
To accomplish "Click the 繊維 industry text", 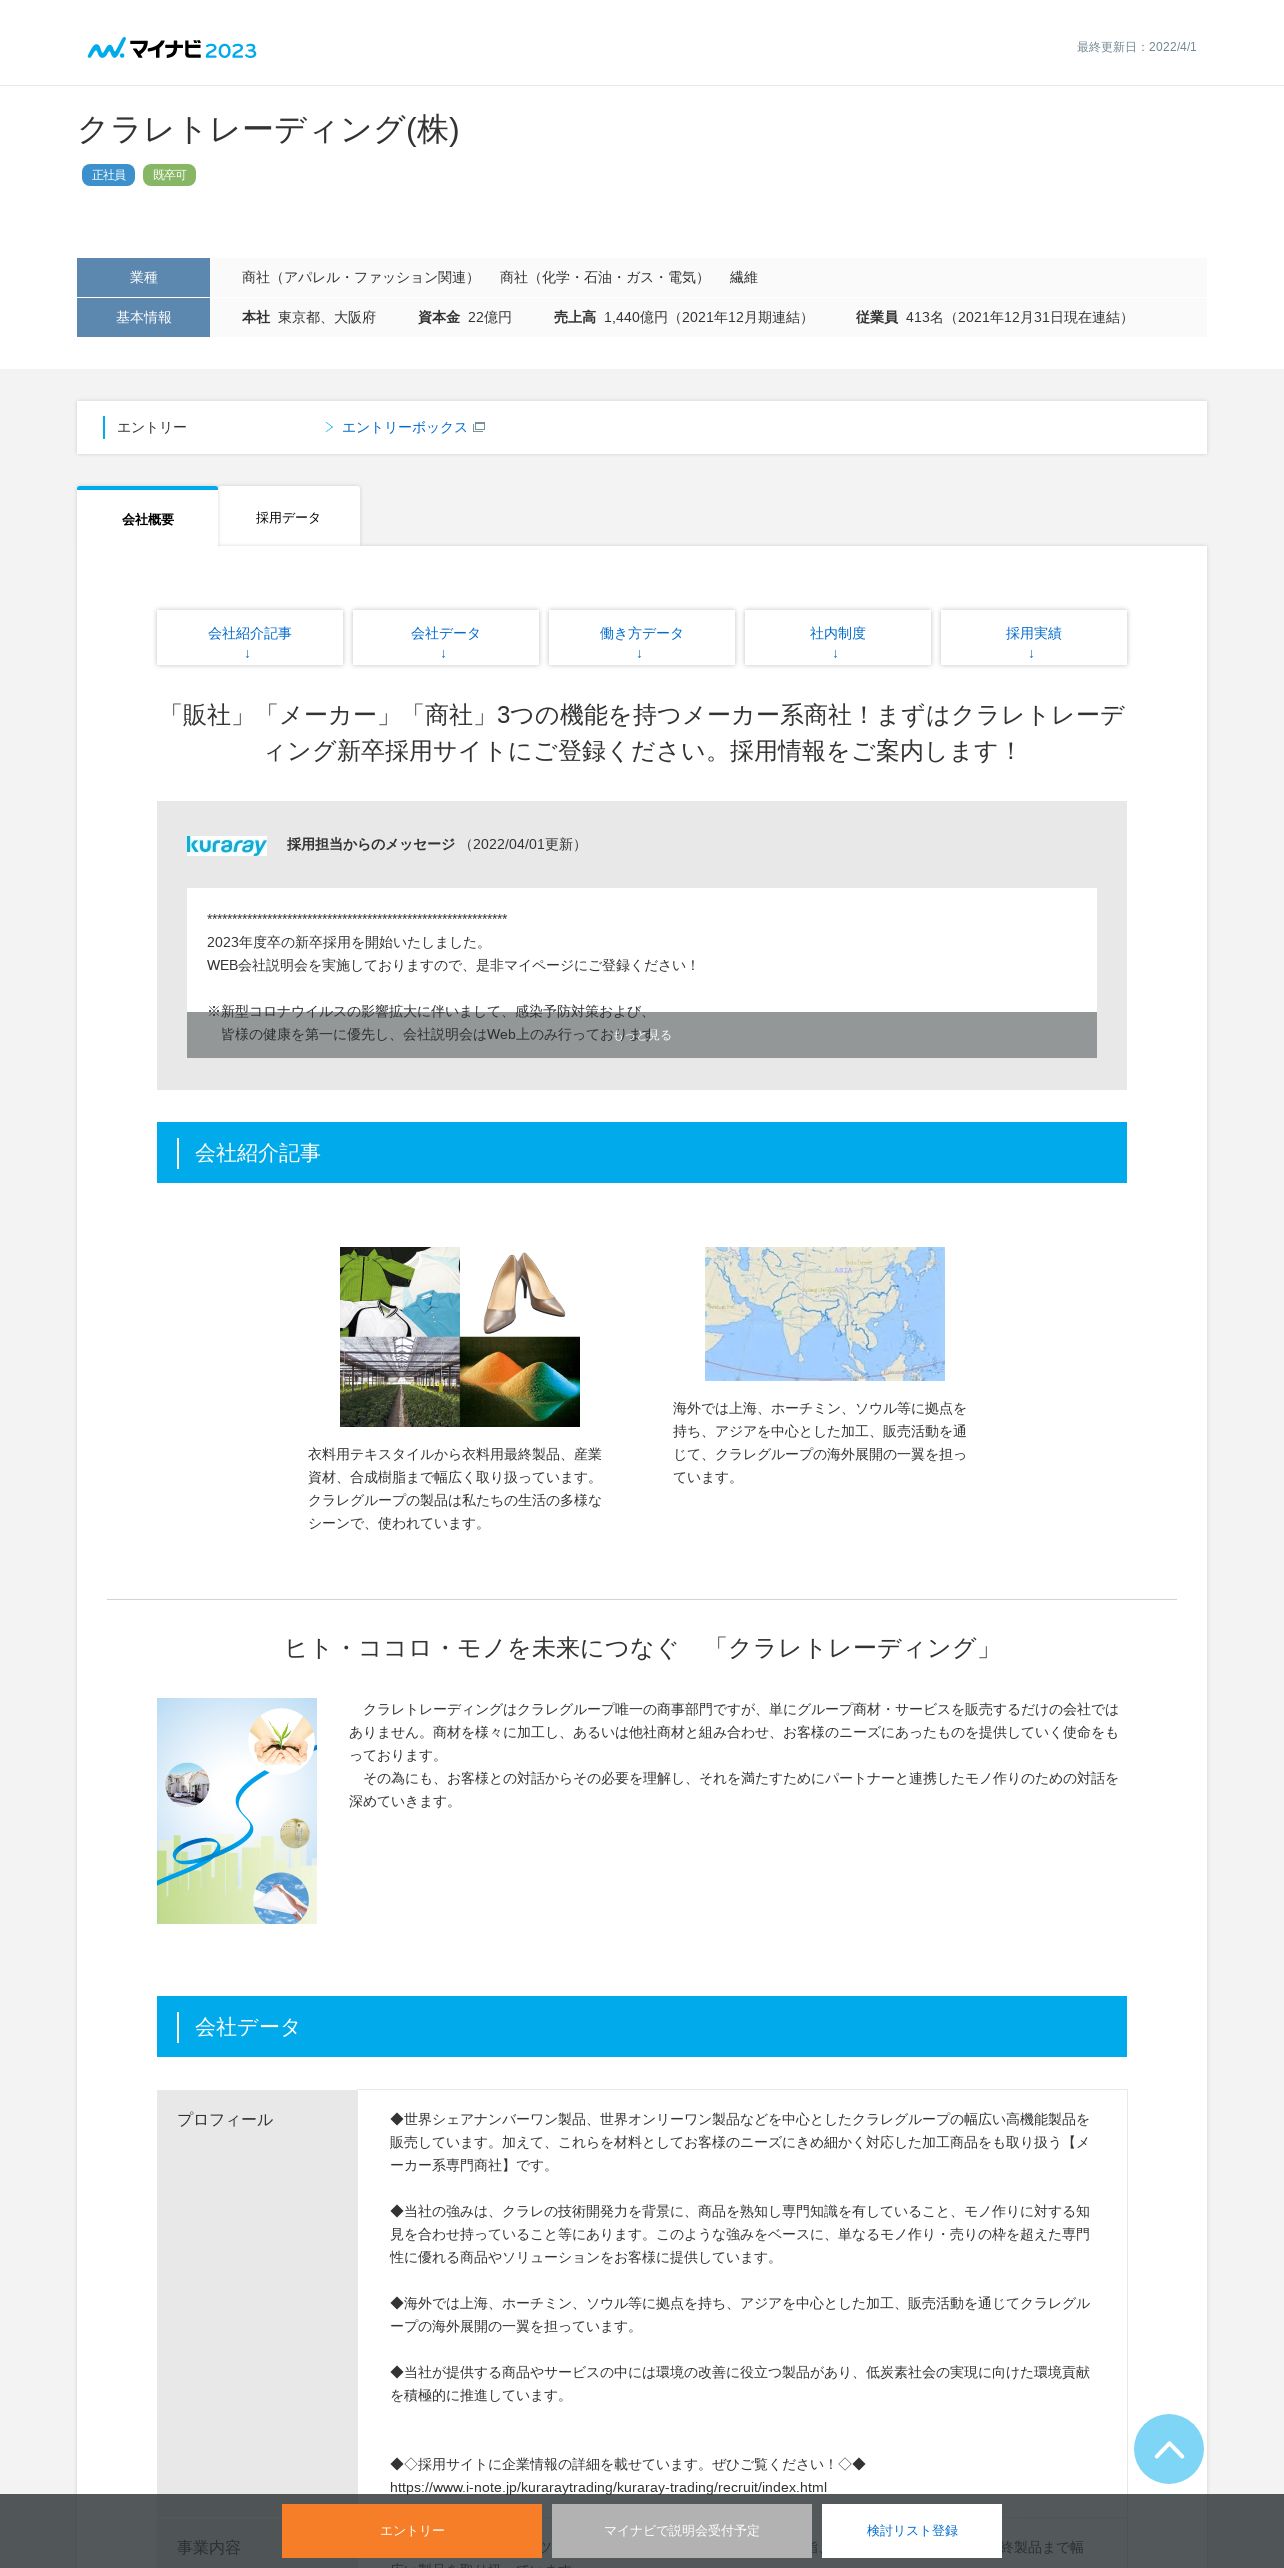I will click(x=744, y=277).
